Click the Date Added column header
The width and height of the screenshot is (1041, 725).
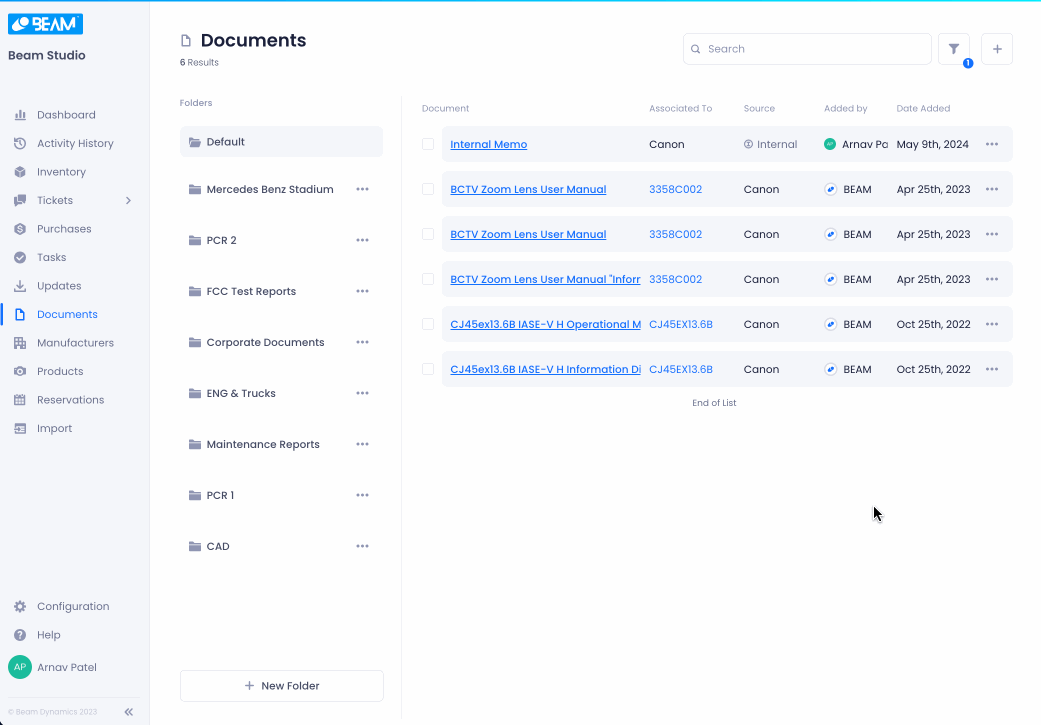click(x=923, y=108)
